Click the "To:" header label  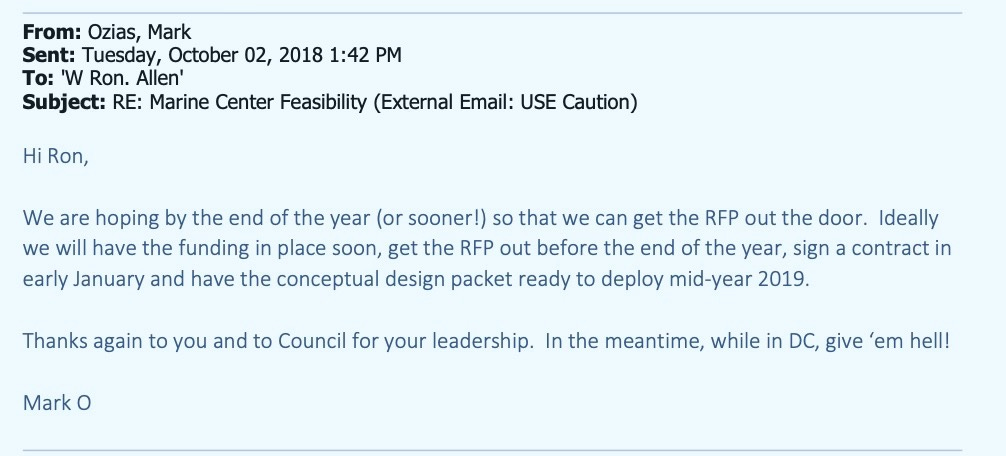pyautogui.click(x=38, y=78)
